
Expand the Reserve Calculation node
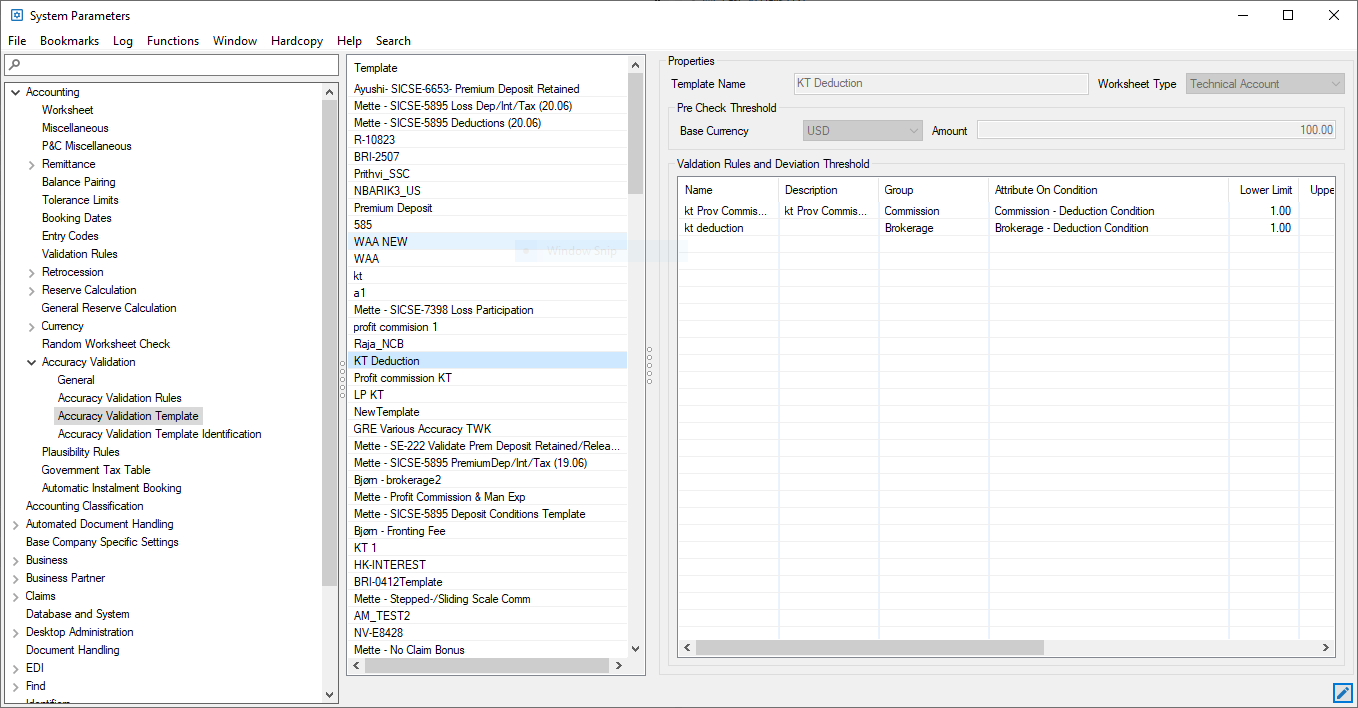31,290
